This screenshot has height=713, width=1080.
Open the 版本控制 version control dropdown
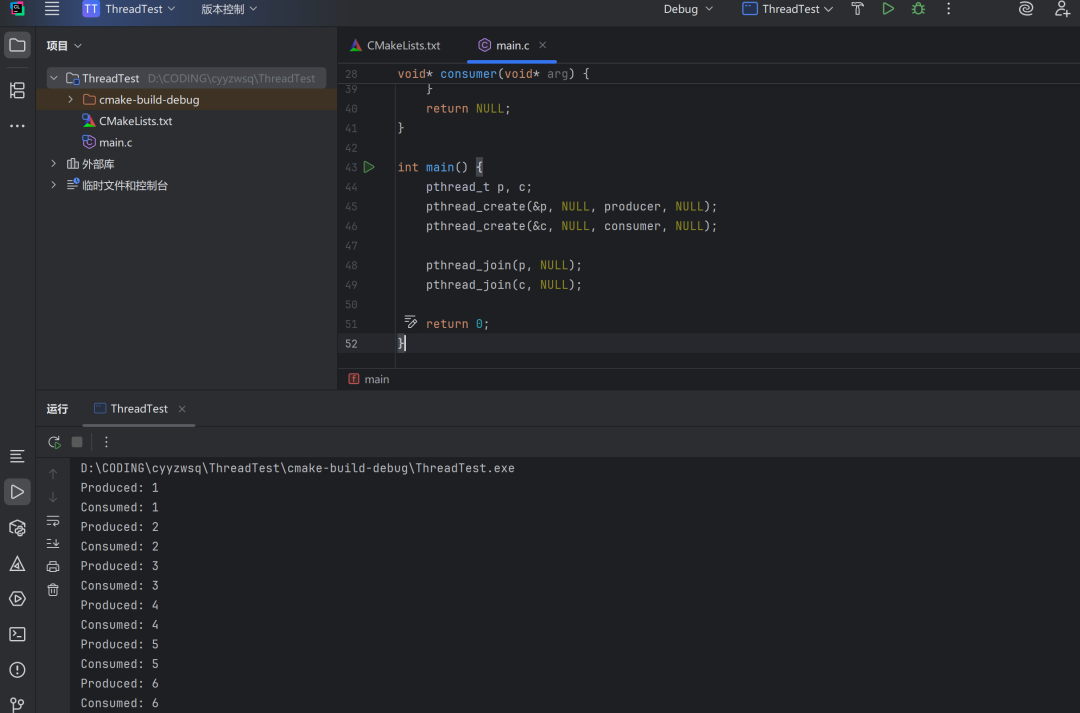click(229, 9)
